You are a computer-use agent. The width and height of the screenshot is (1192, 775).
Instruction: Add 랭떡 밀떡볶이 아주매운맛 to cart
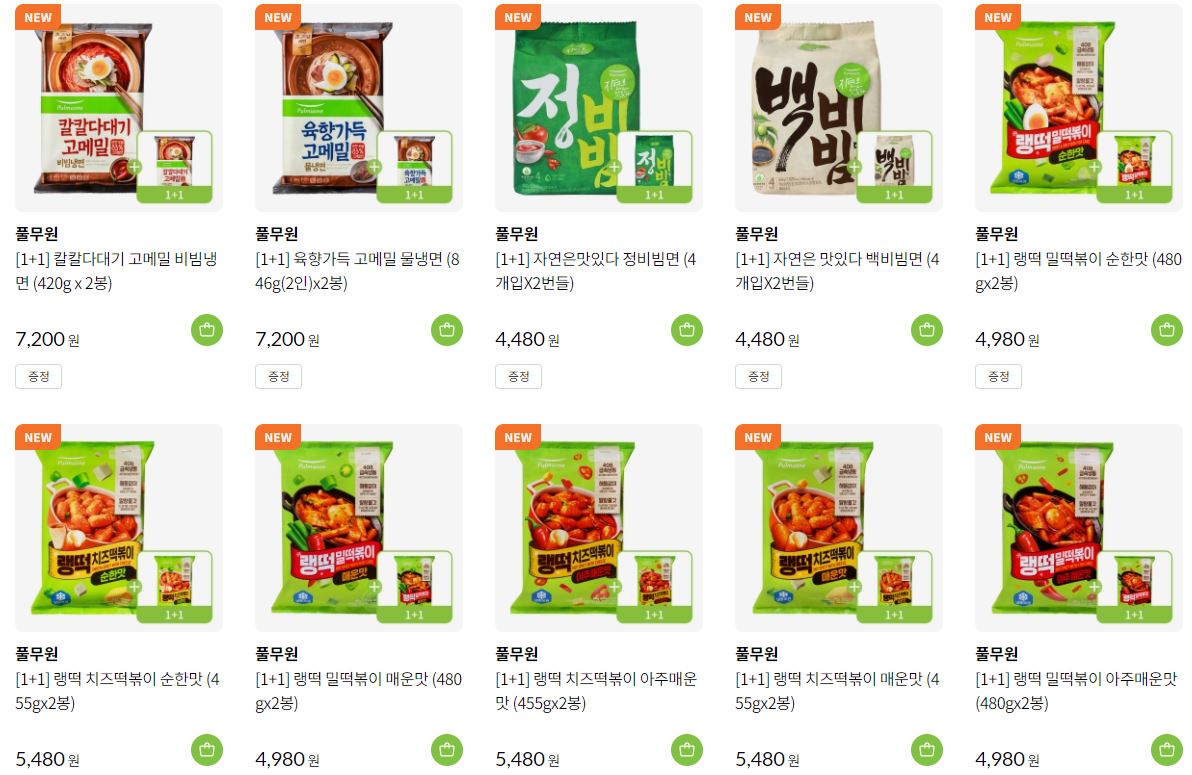[x=1167, y=750]
